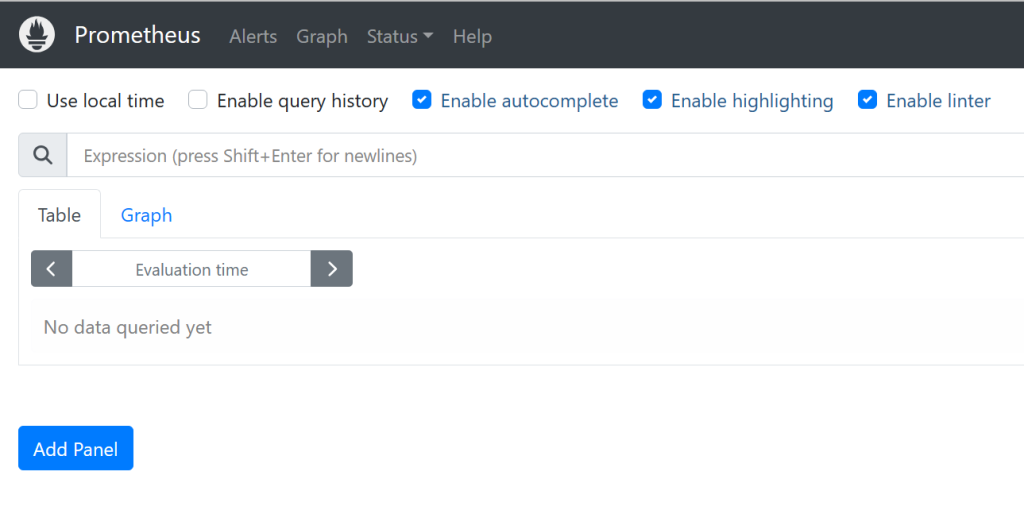
Task: Focus the Expression query input field
Action: (x=540, y=156)
